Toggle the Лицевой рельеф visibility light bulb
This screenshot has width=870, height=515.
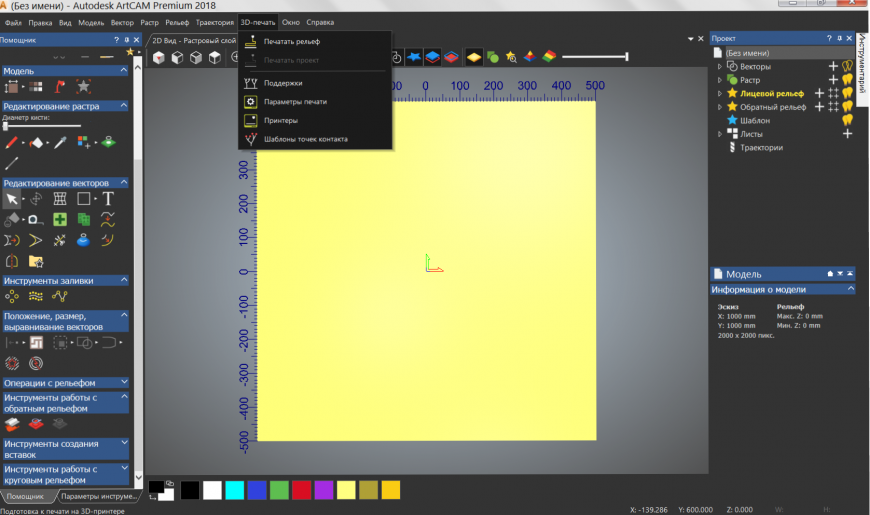click(x=847, y=93)
